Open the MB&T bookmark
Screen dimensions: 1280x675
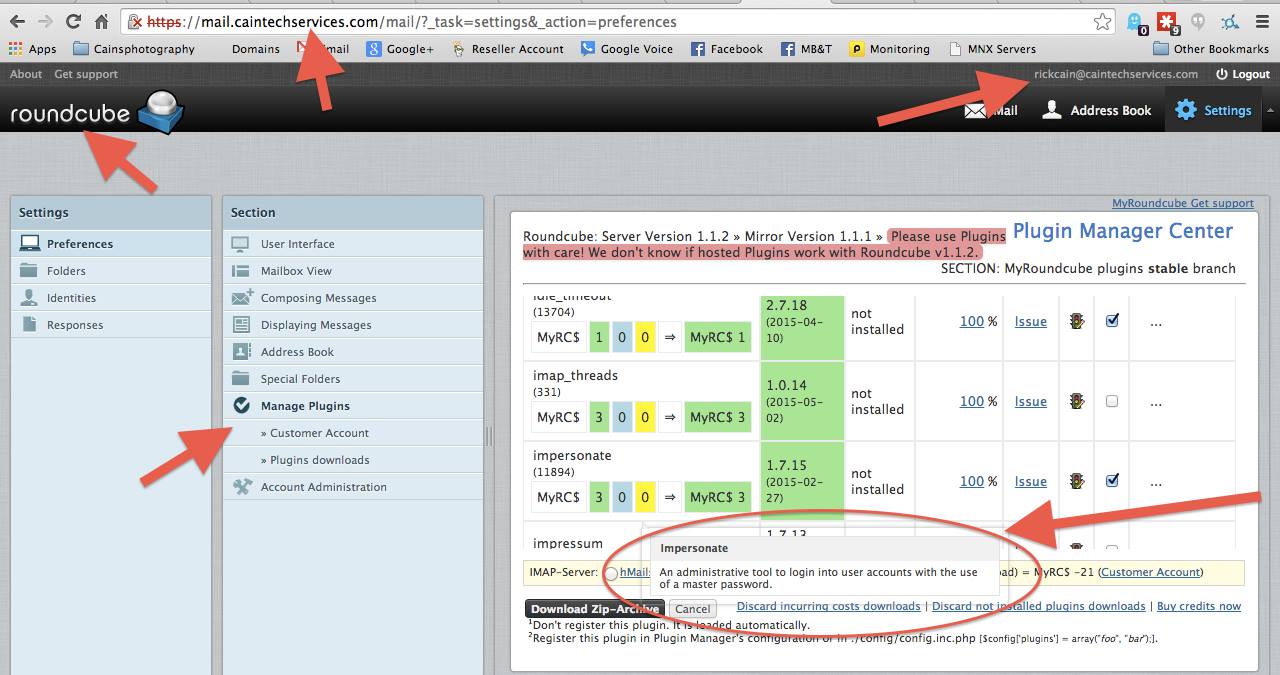(x=806, y=49)
